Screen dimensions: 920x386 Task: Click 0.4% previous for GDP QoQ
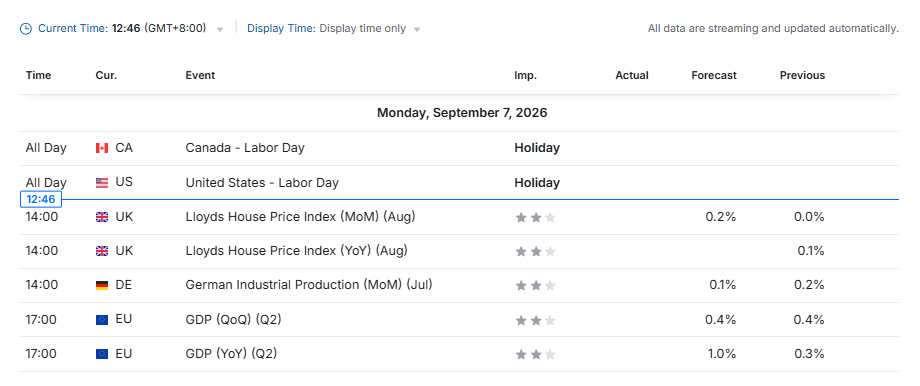809,319
